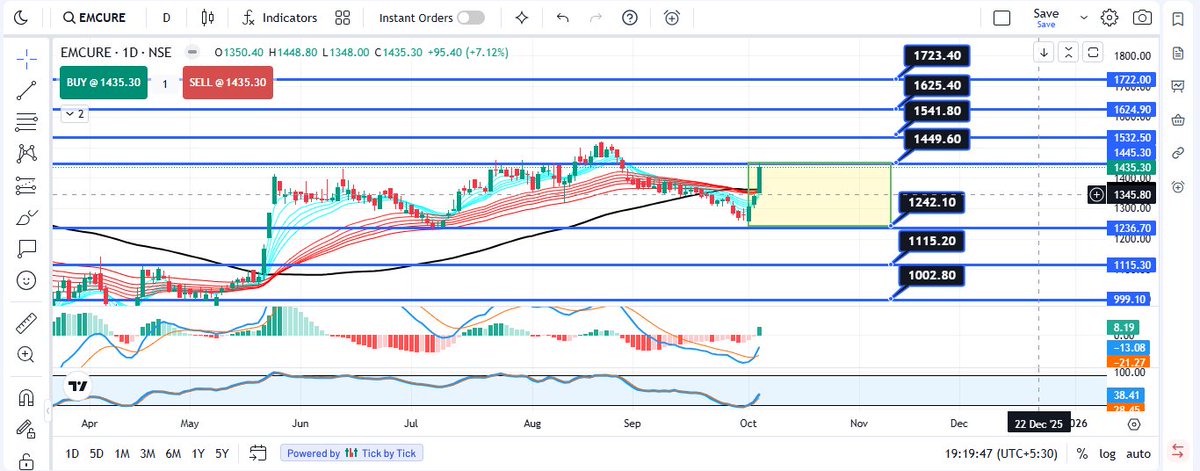Toggle lock all drawings padlock
The image size is (1200, 471).
27,460
